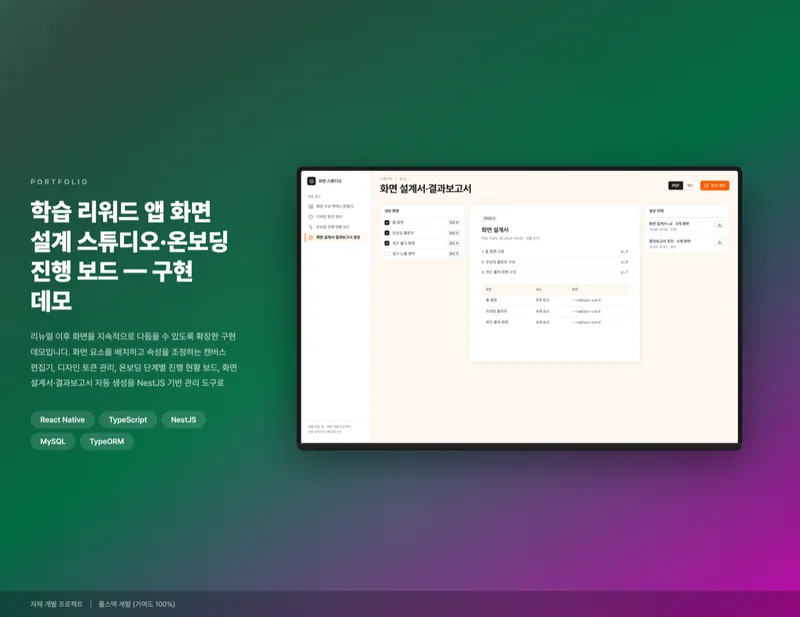Viewport: 800px width, 617px height.
Task: Click the 결과보고서 초안 · 4개 화면 entry
Action: 669,241
